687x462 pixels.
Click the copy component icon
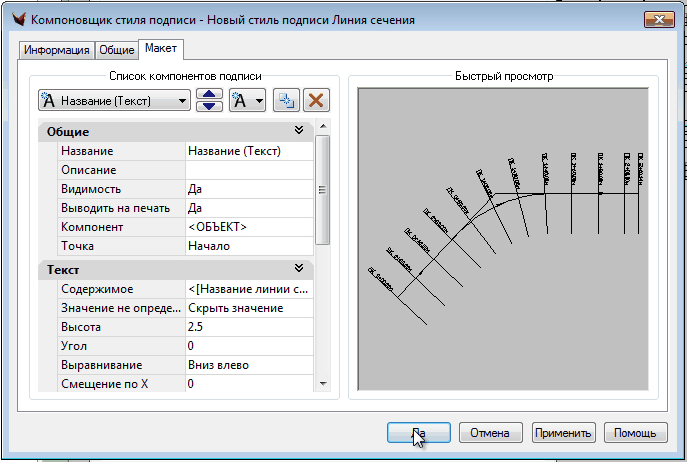click(x=285, y=100)
